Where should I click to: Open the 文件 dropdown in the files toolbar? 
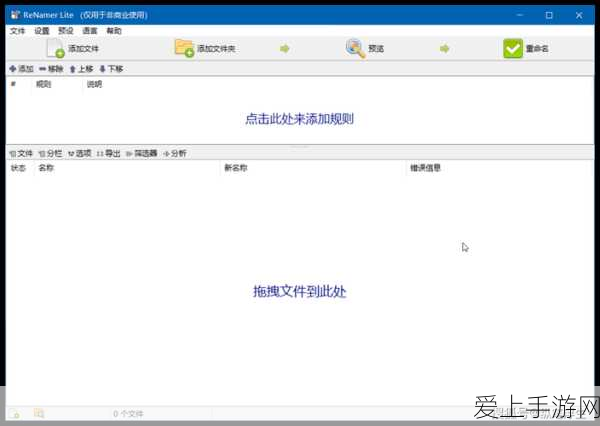(x=21, y=153)
